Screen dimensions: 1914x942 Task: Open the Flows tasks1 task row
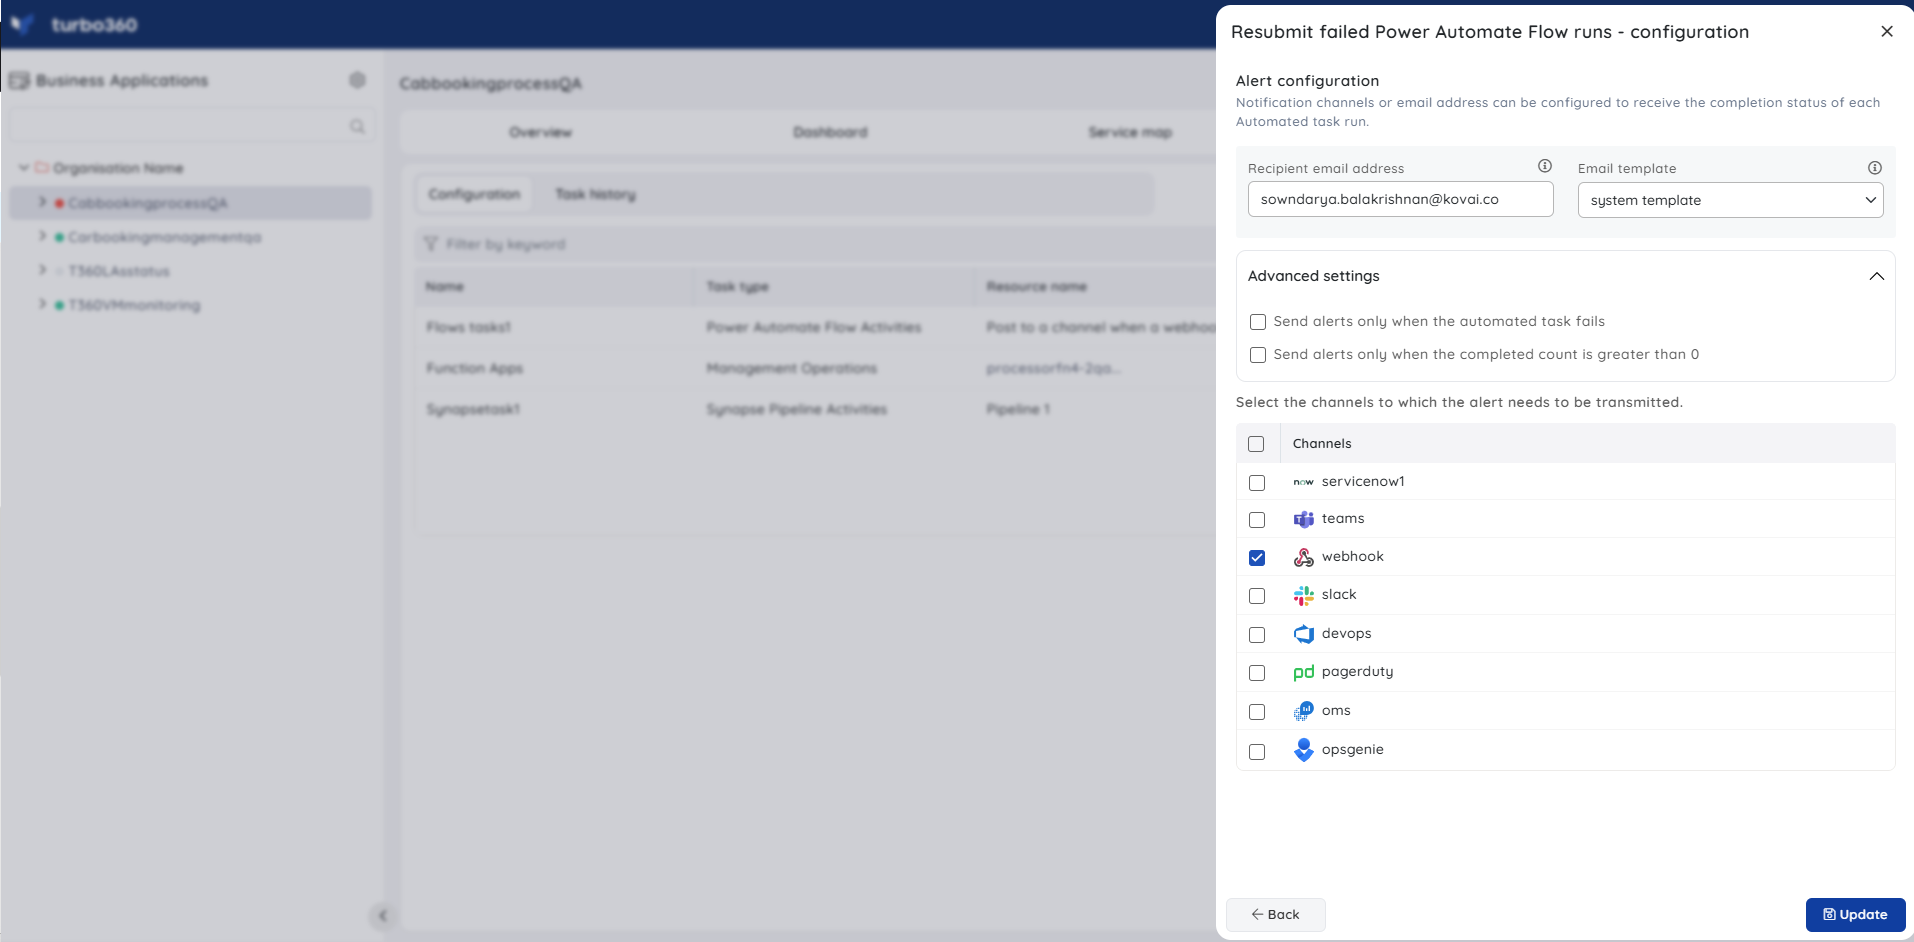tap(815, 327)
